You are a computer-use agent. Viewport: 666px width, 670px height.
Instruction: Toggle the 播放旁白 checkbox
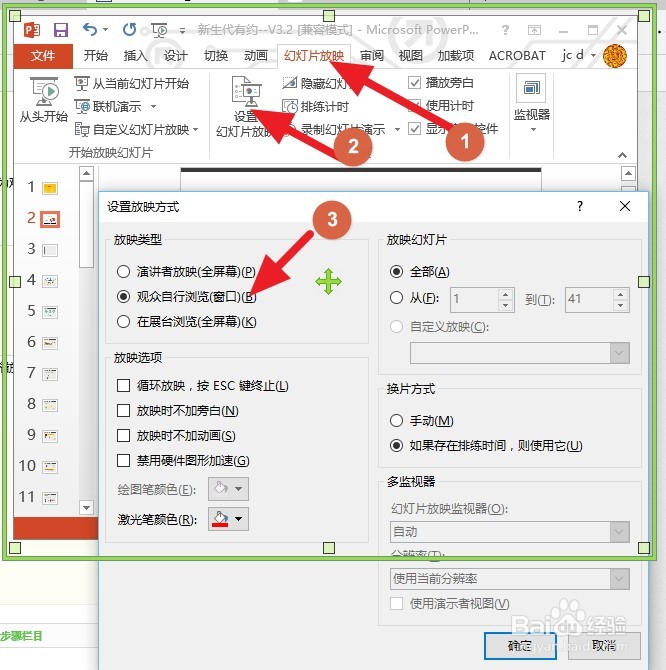pyautogui.click(x=414, y=82)
